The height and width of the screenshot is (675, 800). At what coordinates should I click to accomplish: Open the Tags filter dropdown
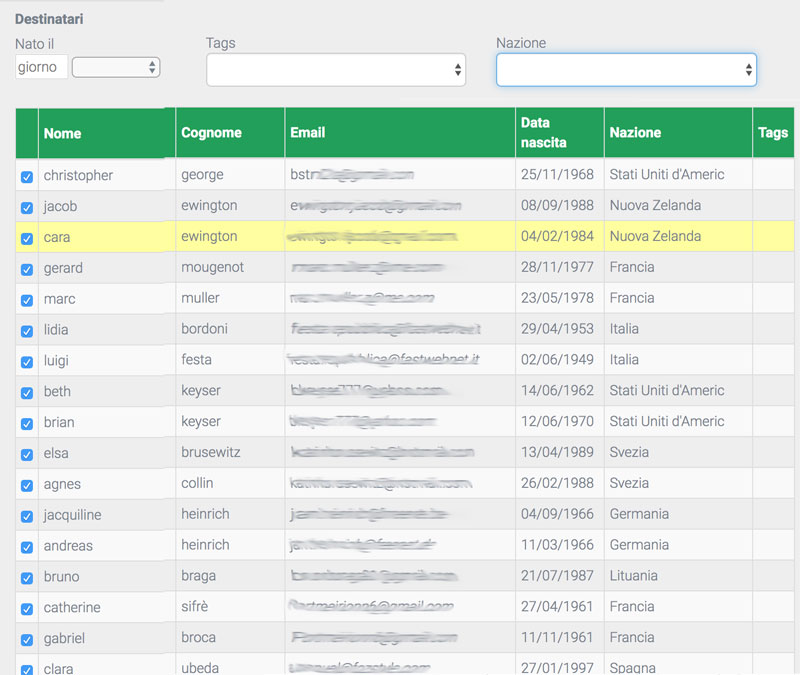336,69
